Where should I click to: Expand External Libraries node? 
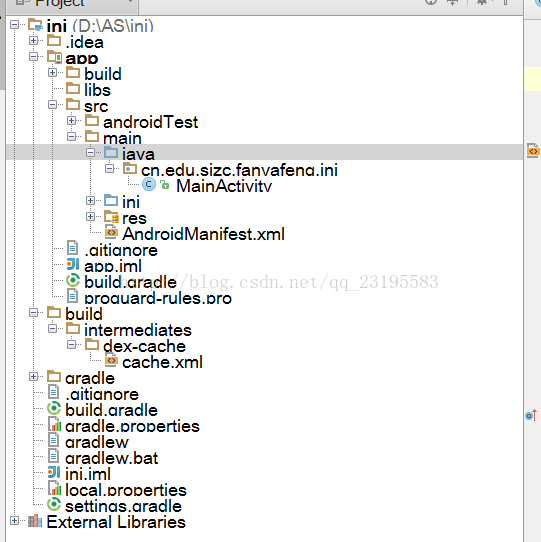(x=15, y=521)
